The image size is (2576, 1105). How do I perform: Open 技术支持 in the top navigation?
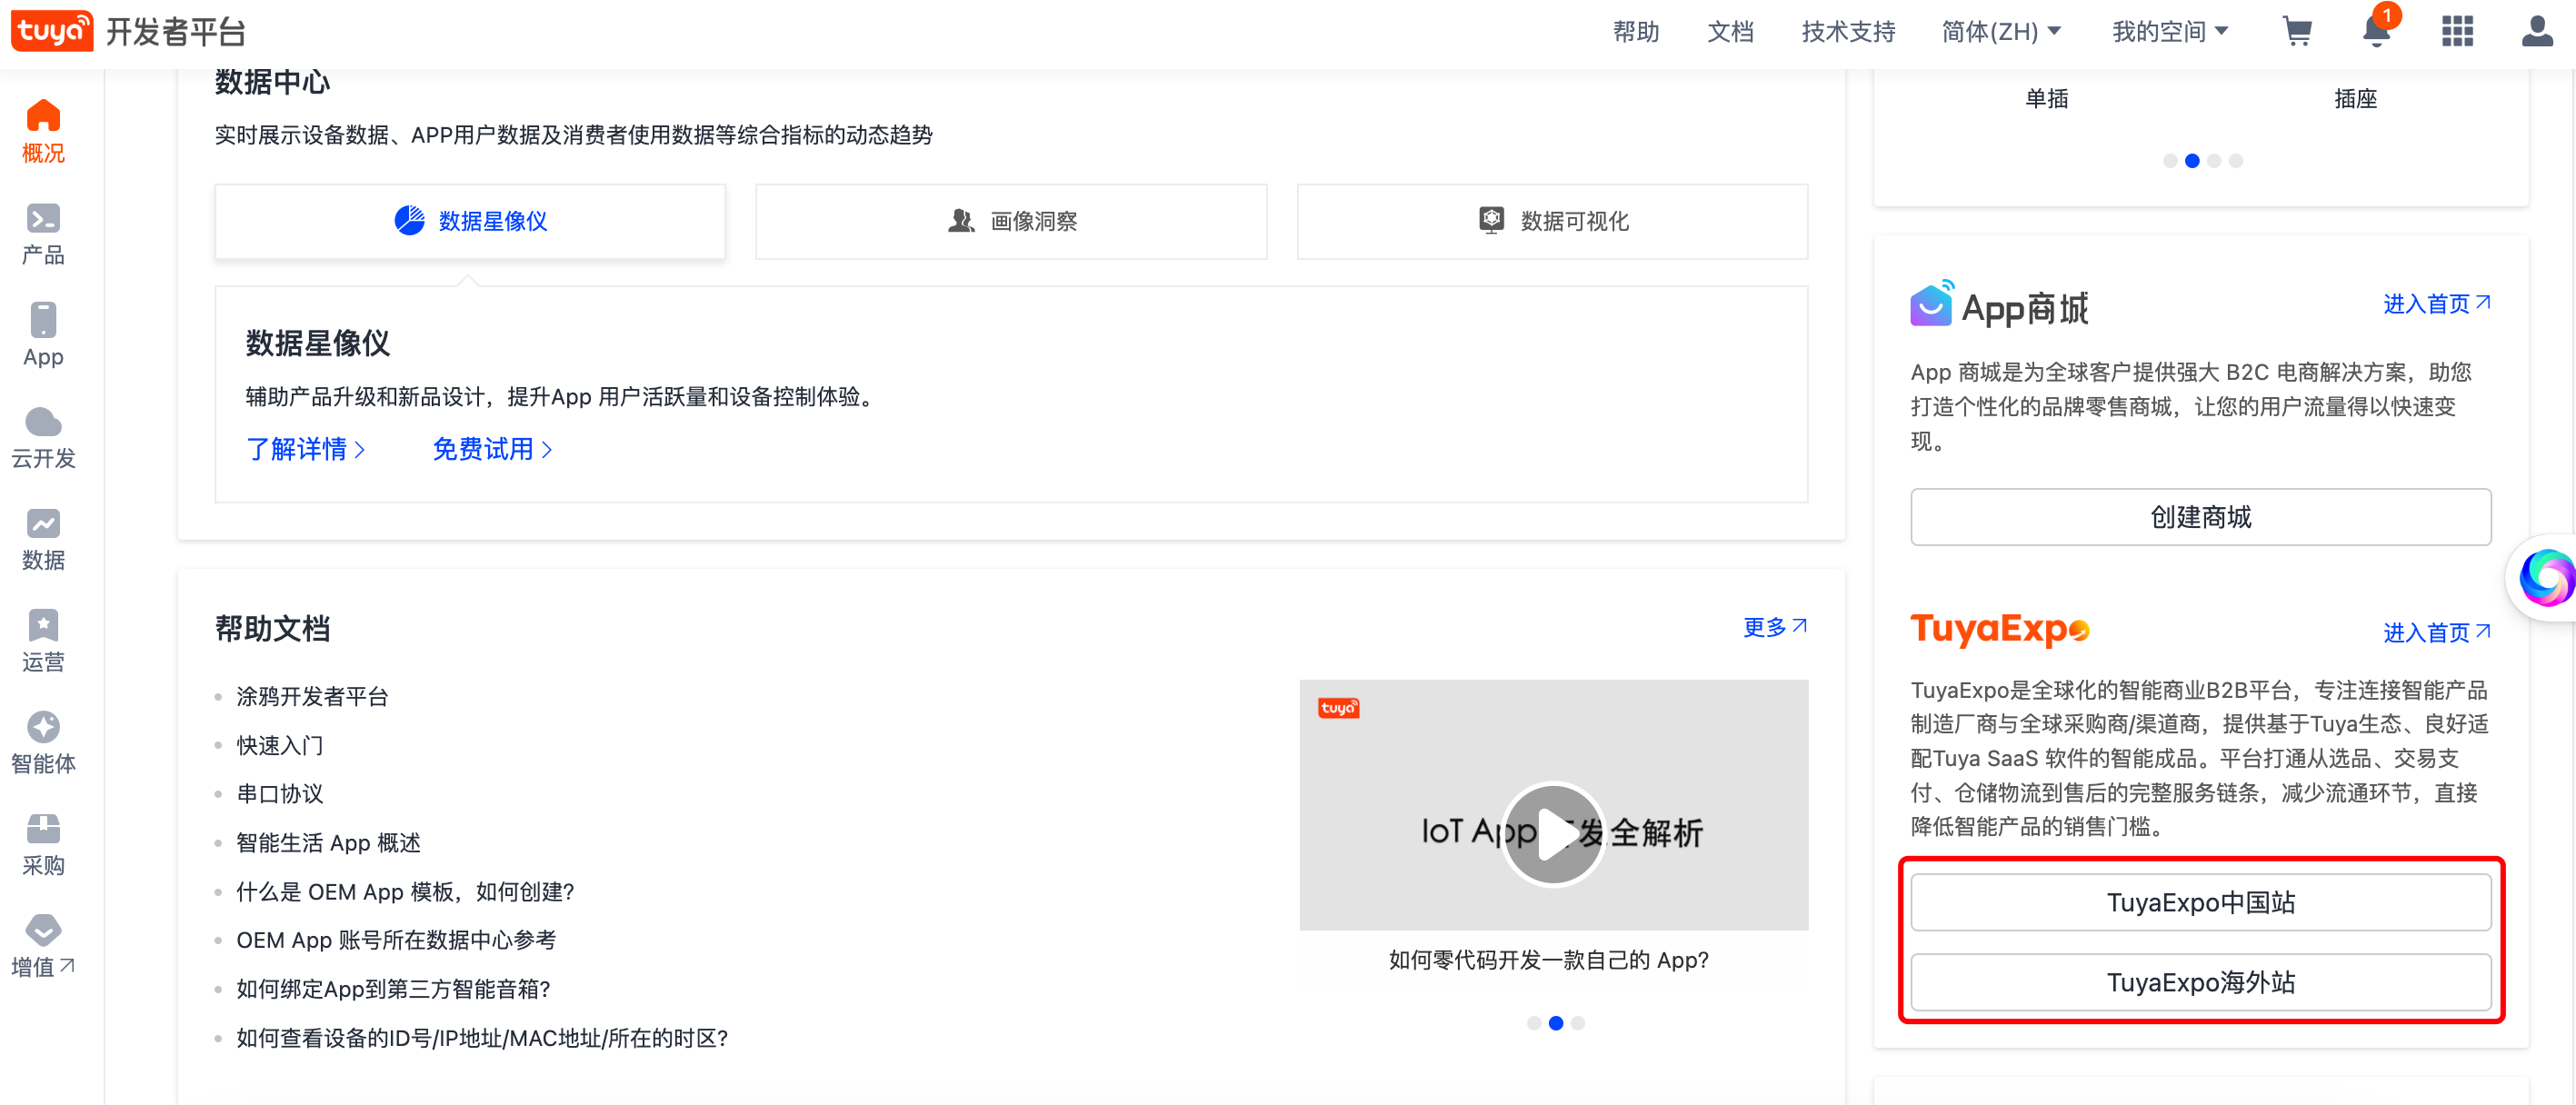point(1848,31)
